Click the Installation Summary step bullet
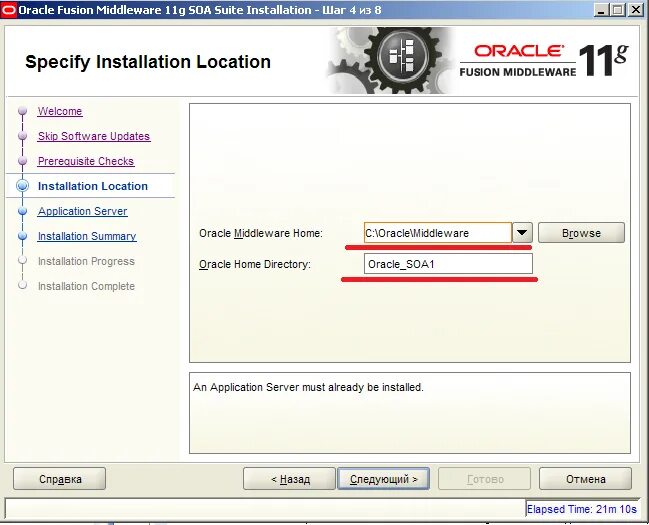Screen dimensions: 649x525 [23, 236]
